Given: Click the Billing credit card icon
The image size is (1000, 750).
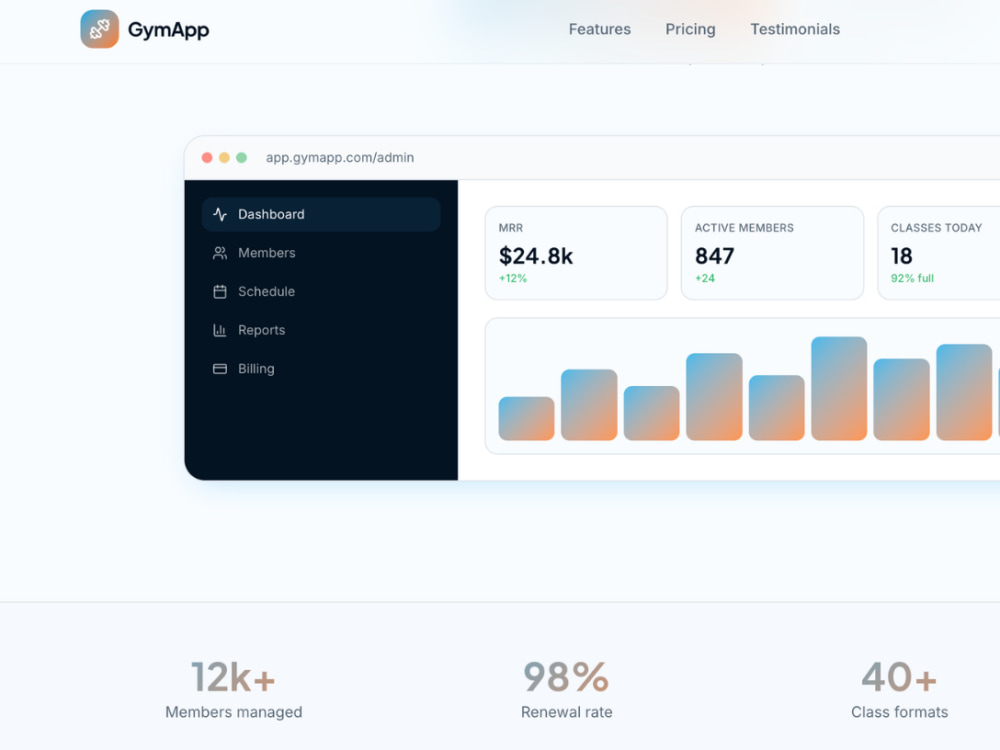Looking at the screenshot, I should [220, 369].
